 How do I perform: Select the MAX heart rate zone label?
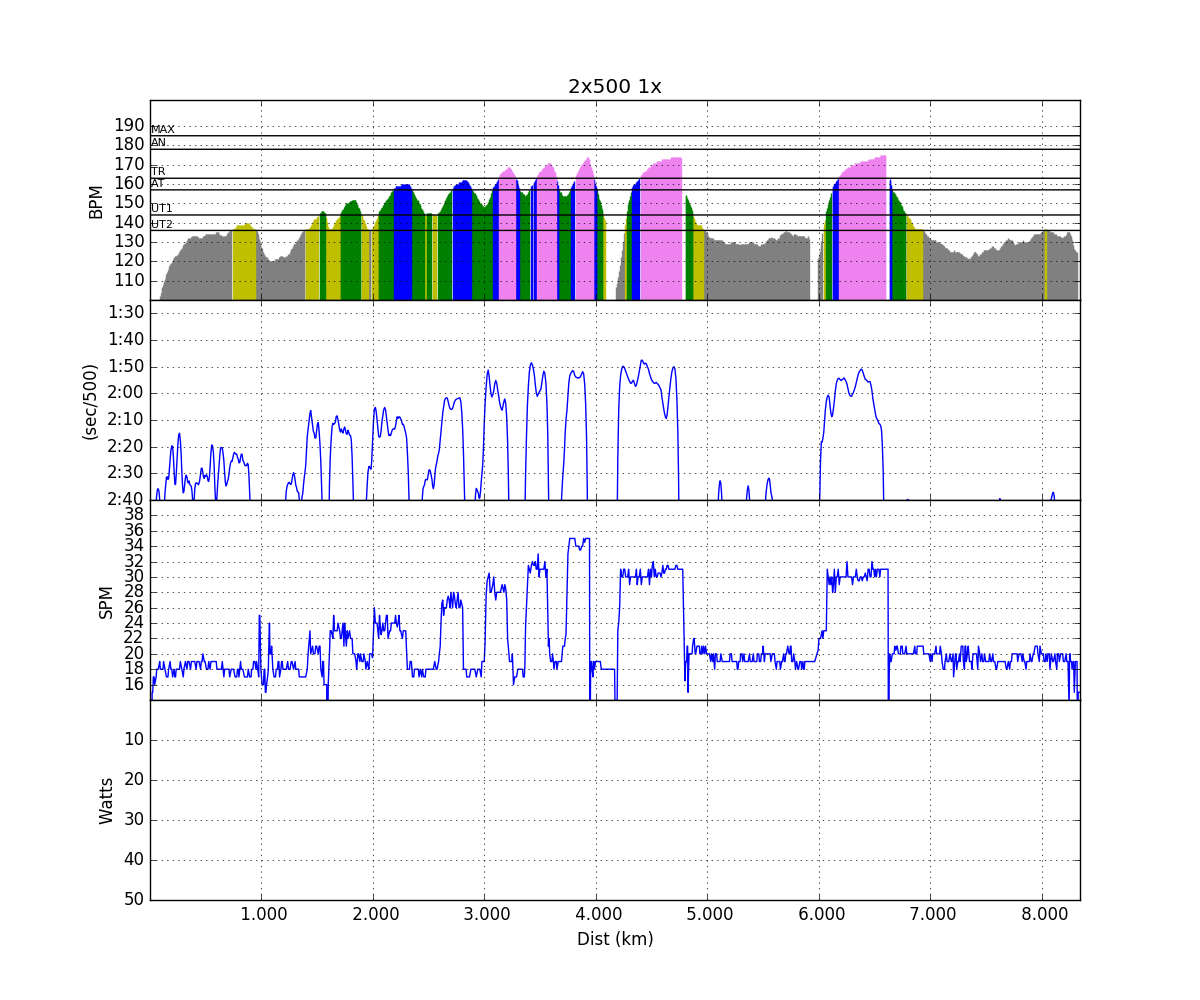point(162,130)
